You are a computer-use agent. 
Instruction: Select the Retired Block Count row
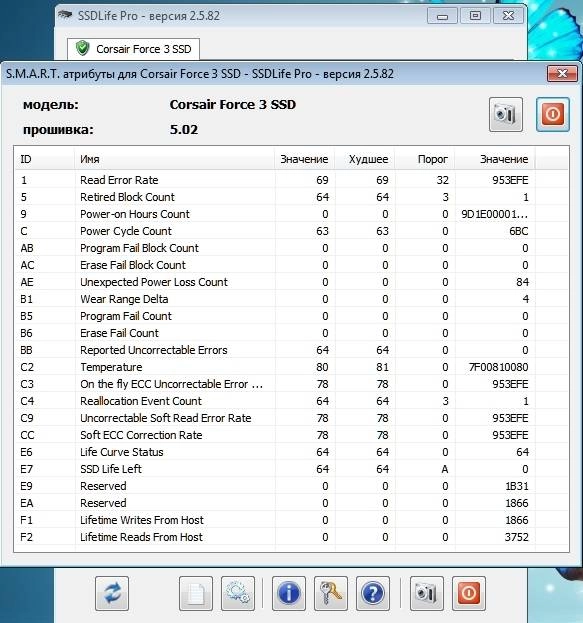(291, 197)
